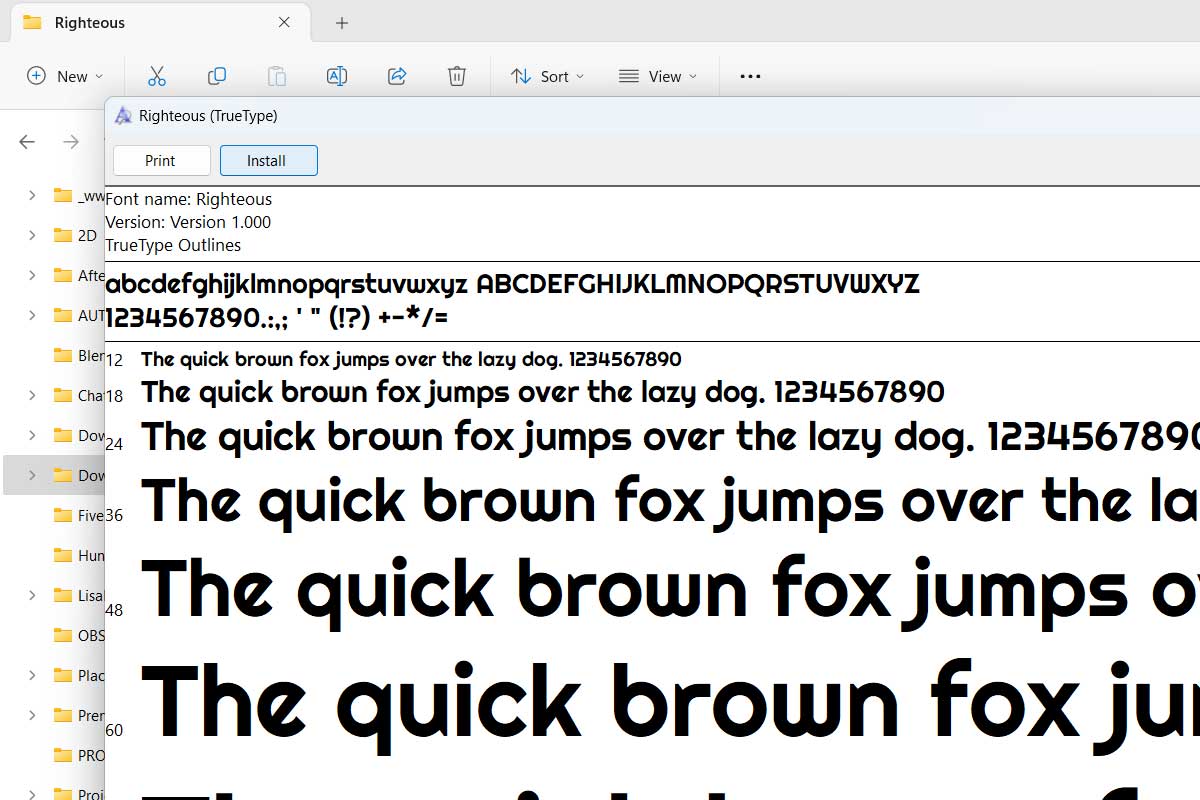Open the Sort dropdown
1200x800 pixels.
[x=546, y=75]
